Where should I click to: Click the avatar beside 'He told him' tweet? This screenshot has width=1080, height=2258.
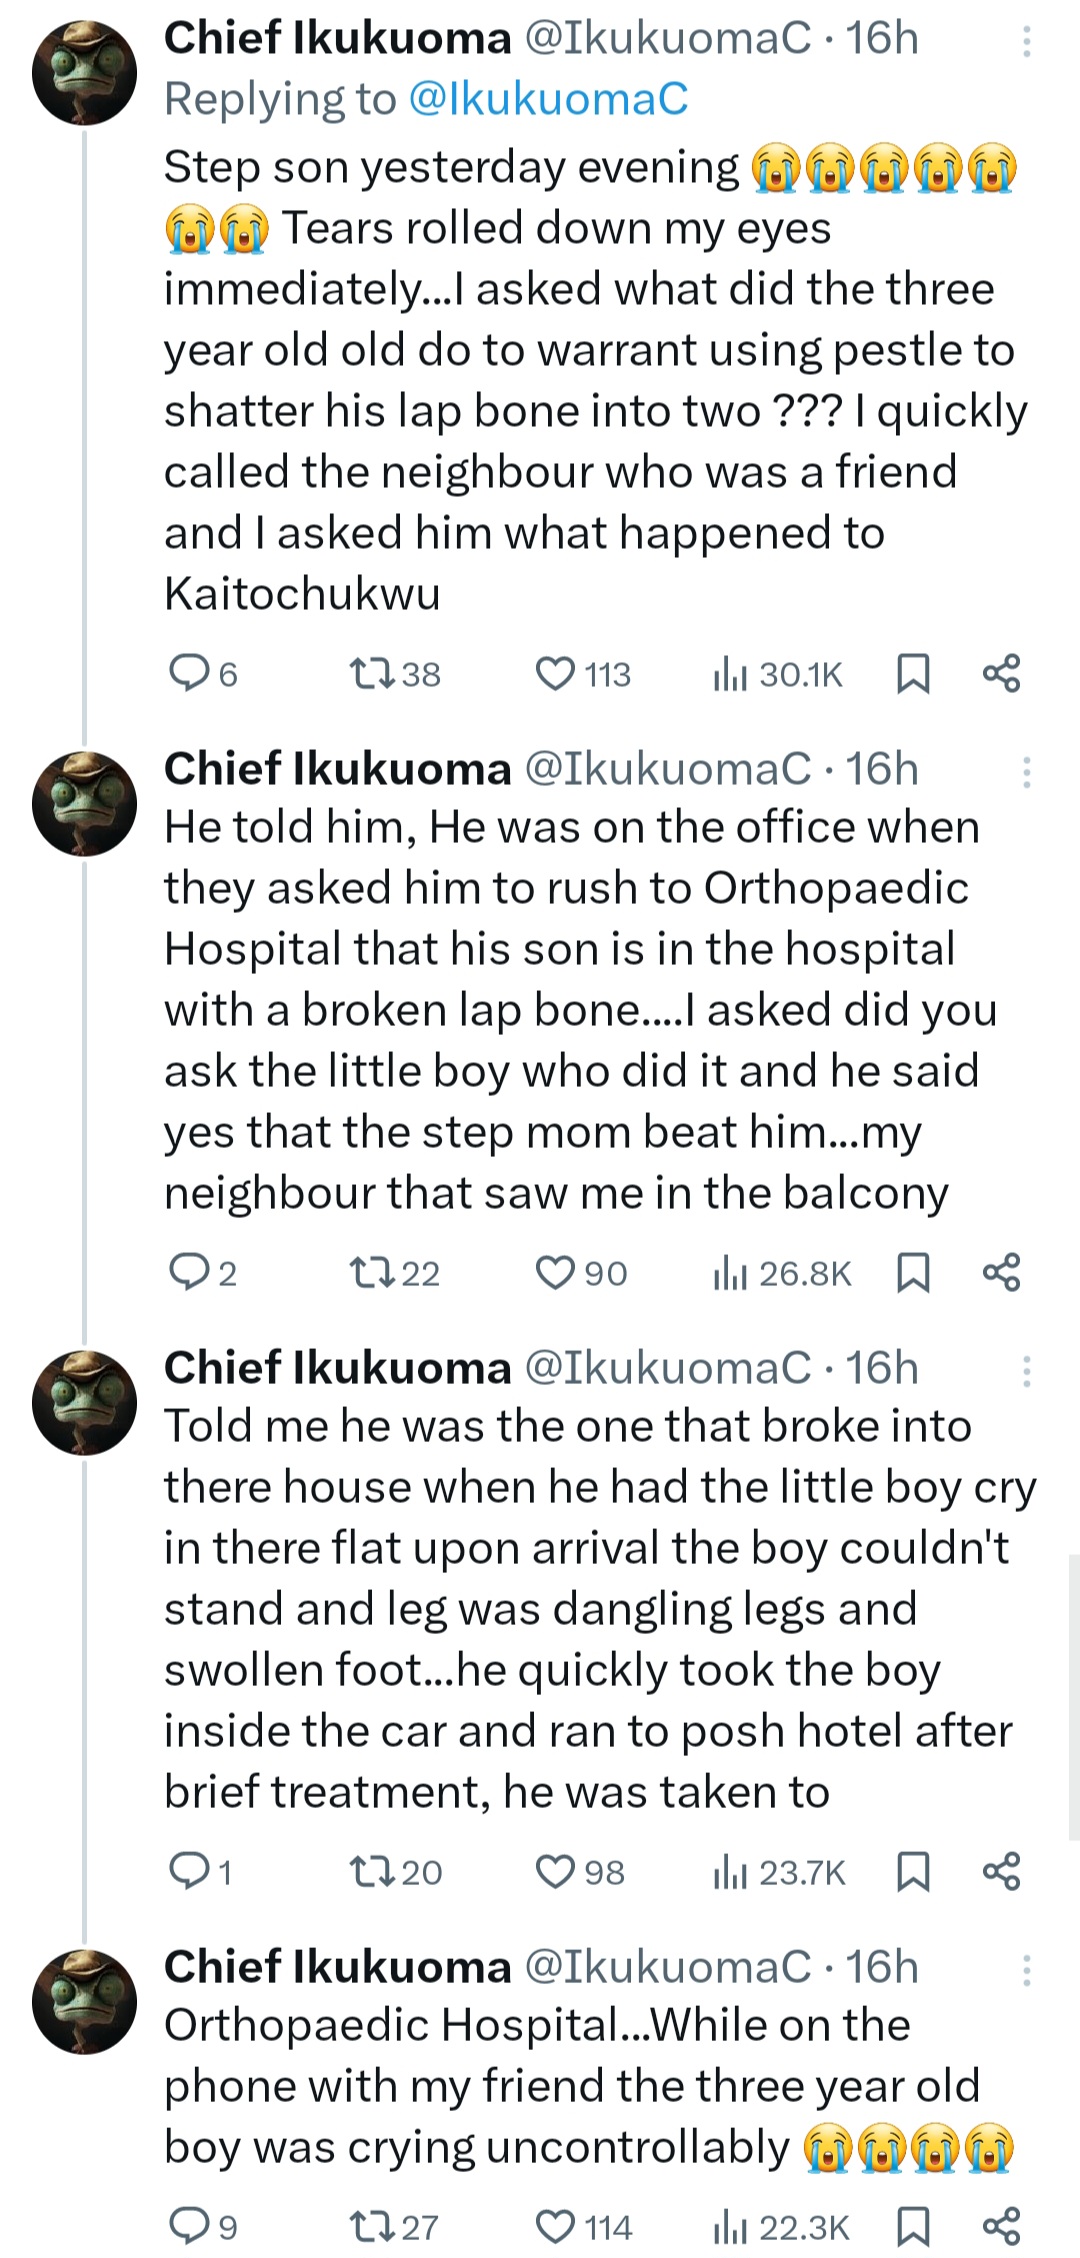[84, 803]
